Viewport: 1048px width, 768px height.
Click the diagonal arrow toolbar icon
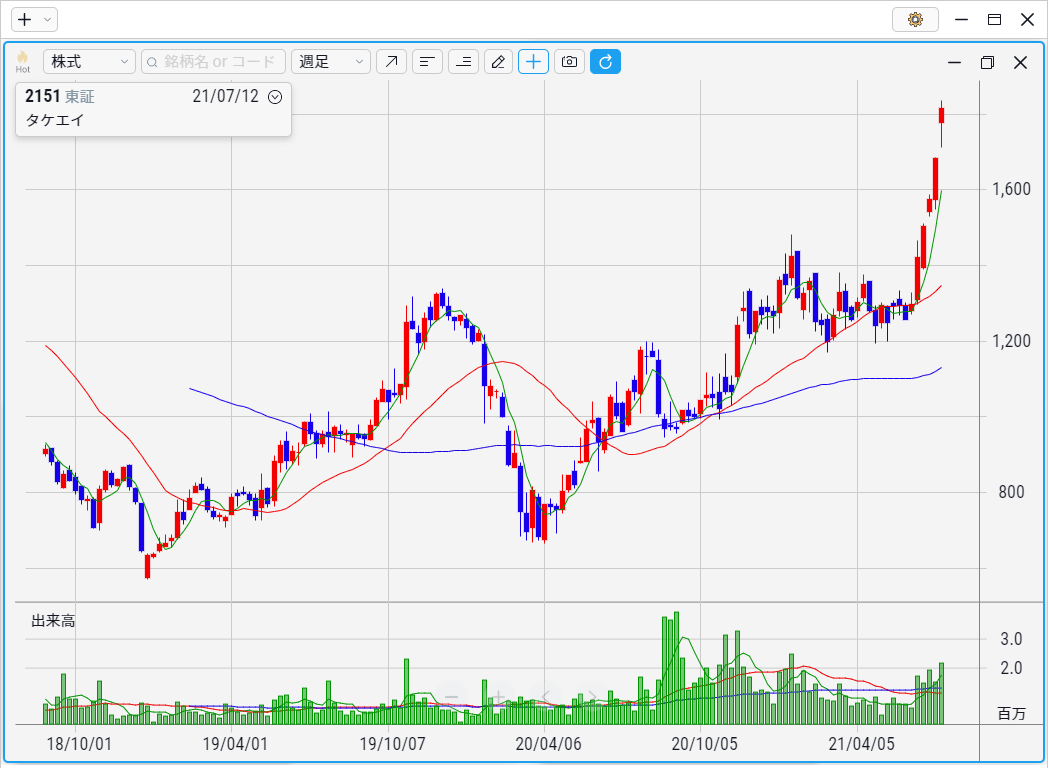tap(392, 62)
